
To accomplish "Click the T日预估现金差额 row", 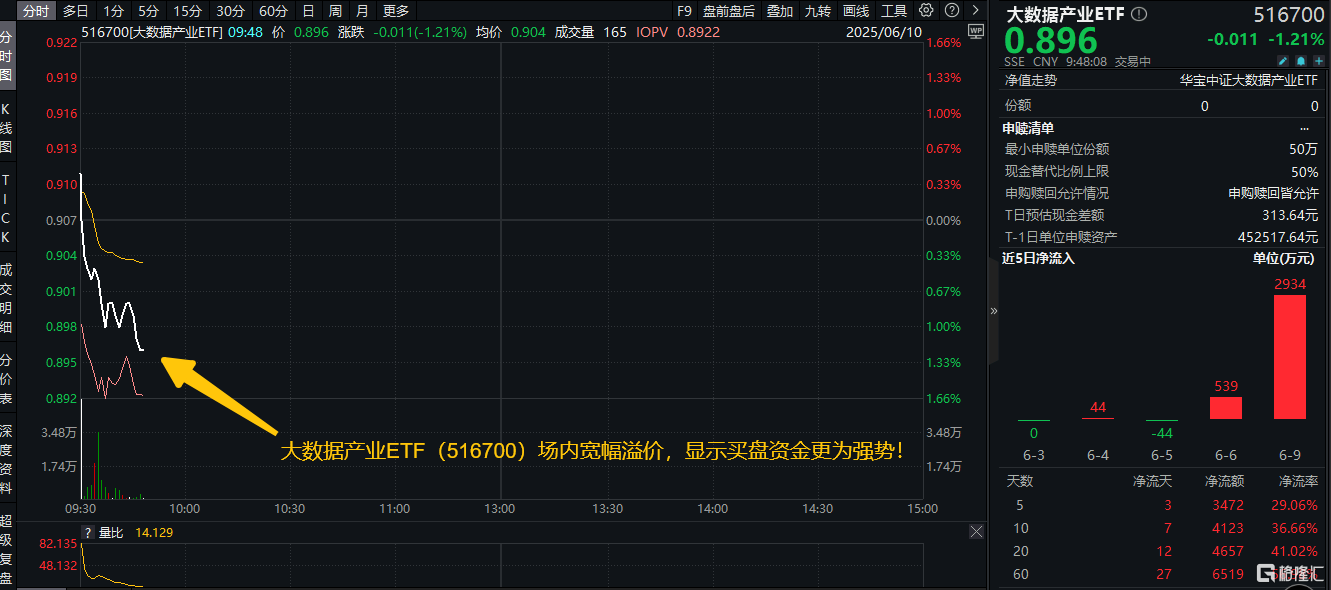I will pos(1161,215).
